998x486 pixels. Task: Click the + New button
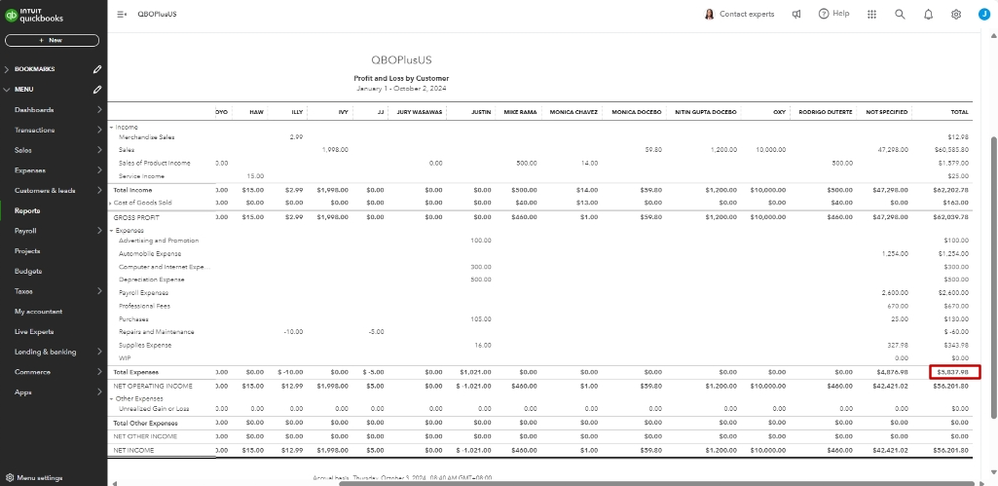pos(52,40)
